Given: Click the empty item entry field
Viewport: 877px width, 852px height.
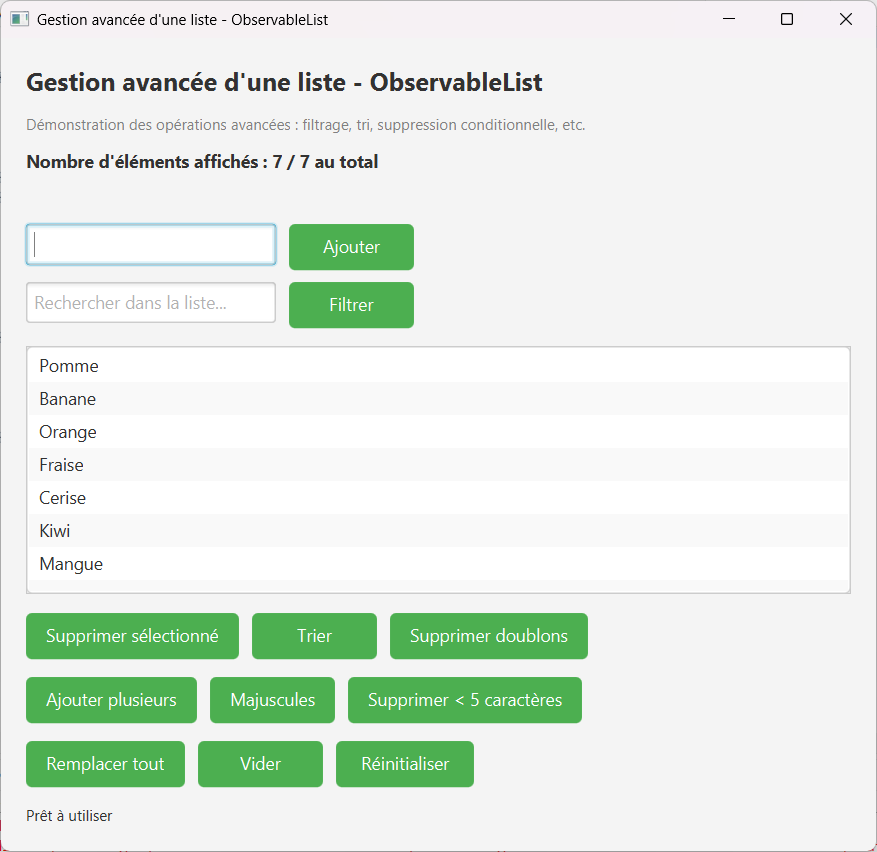Looking at the screenshot, I should point(150,244).
